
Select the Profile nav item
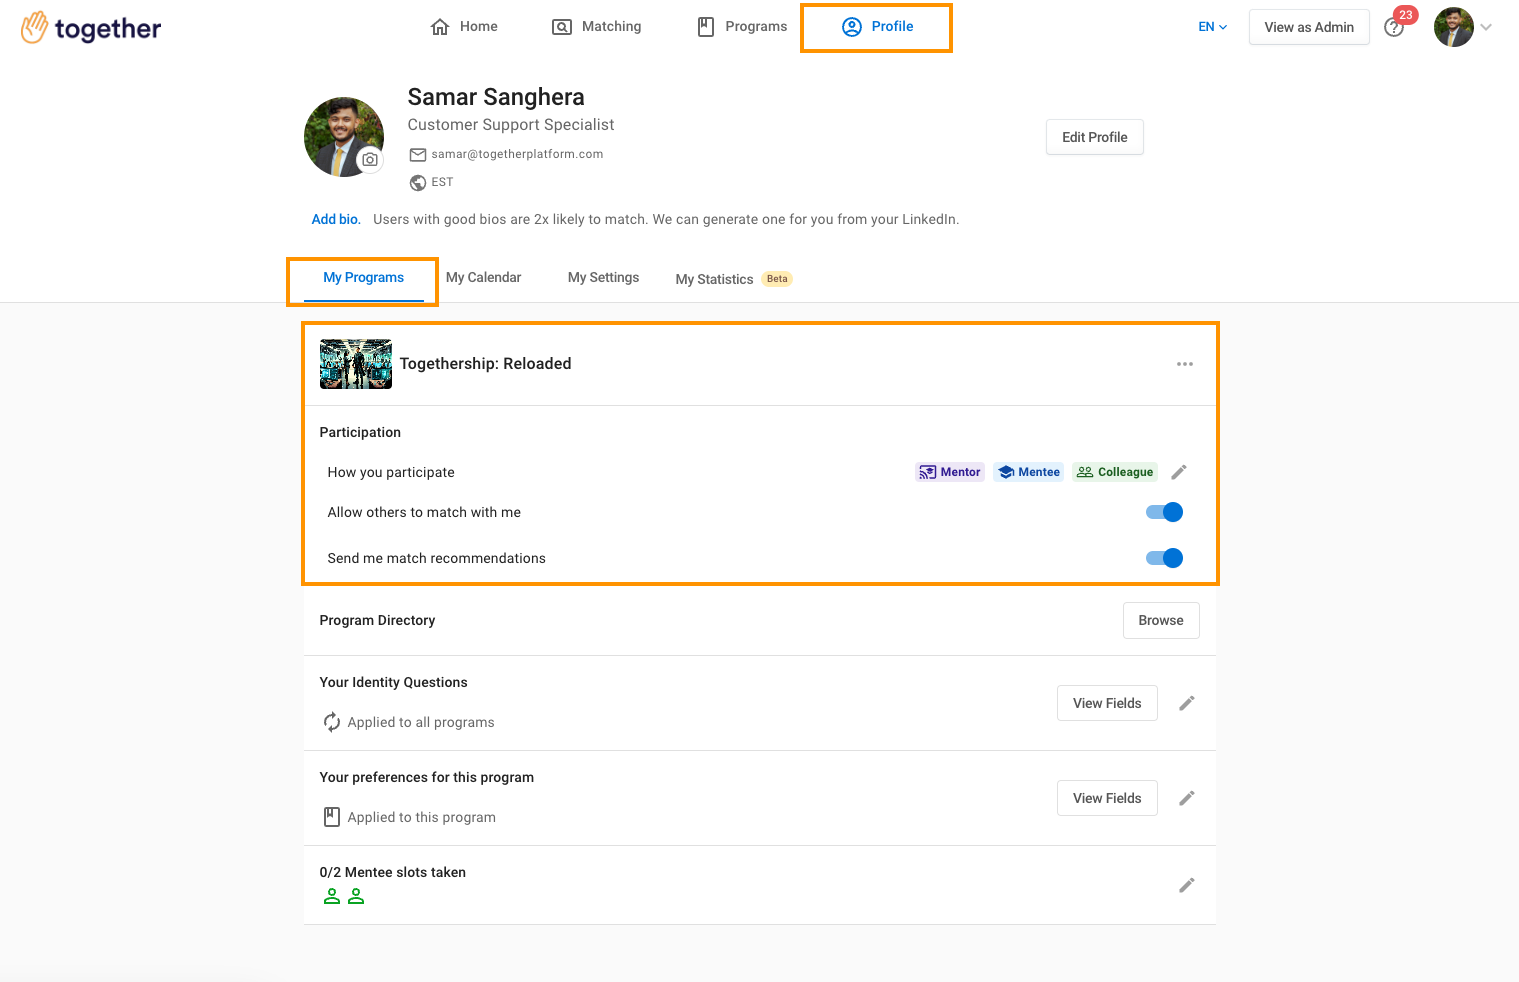(877, 27)
